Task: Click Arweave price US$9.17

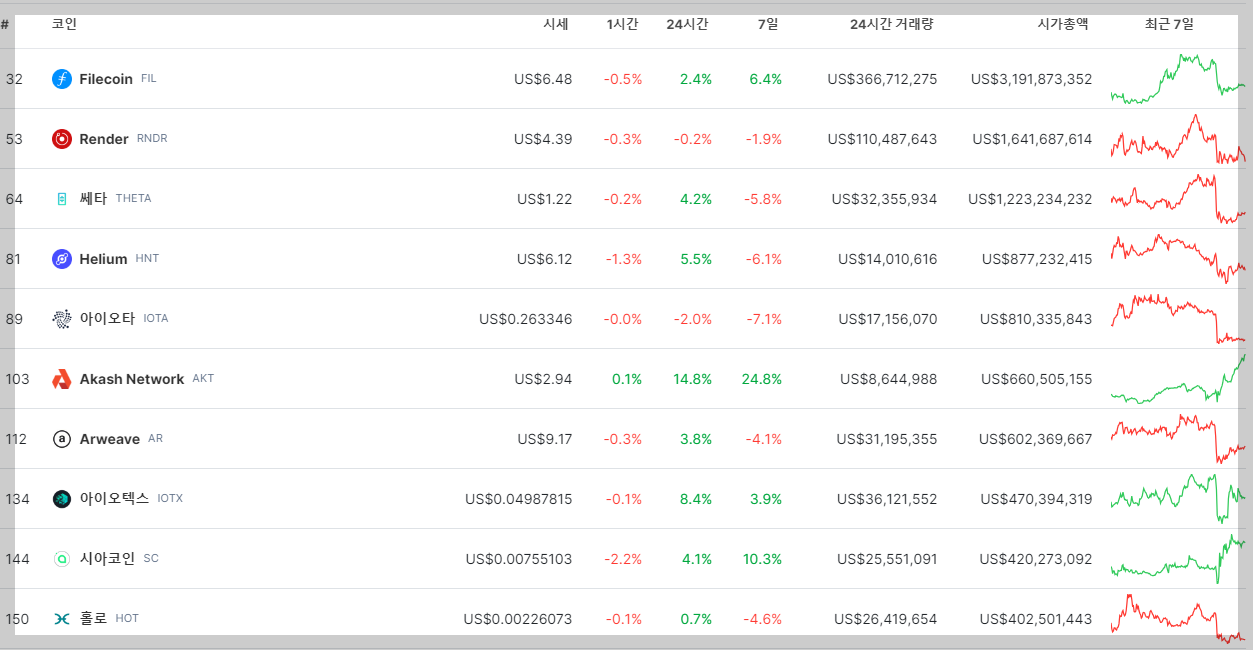Action: (x=545, y=439)
